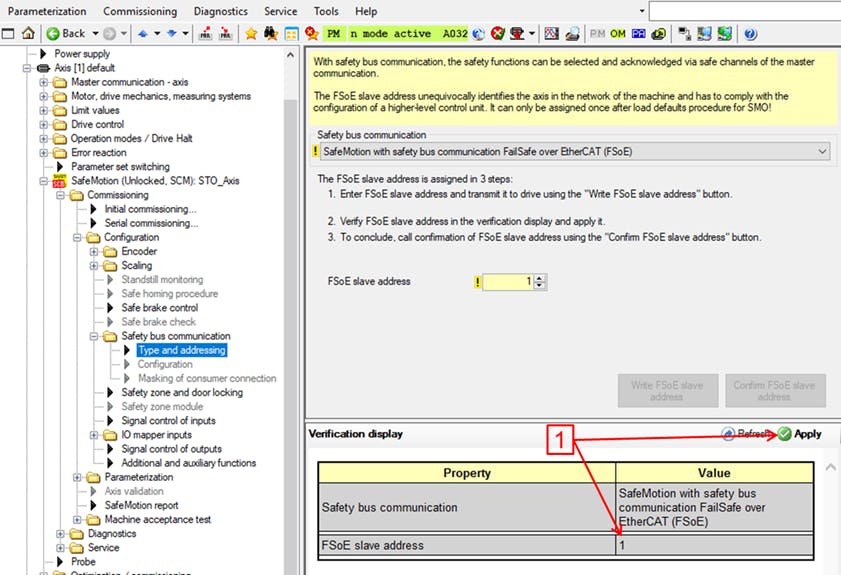Click the green globe monitor icon
The height and width of the screenshot is (575, 841).
click(725, 34)
